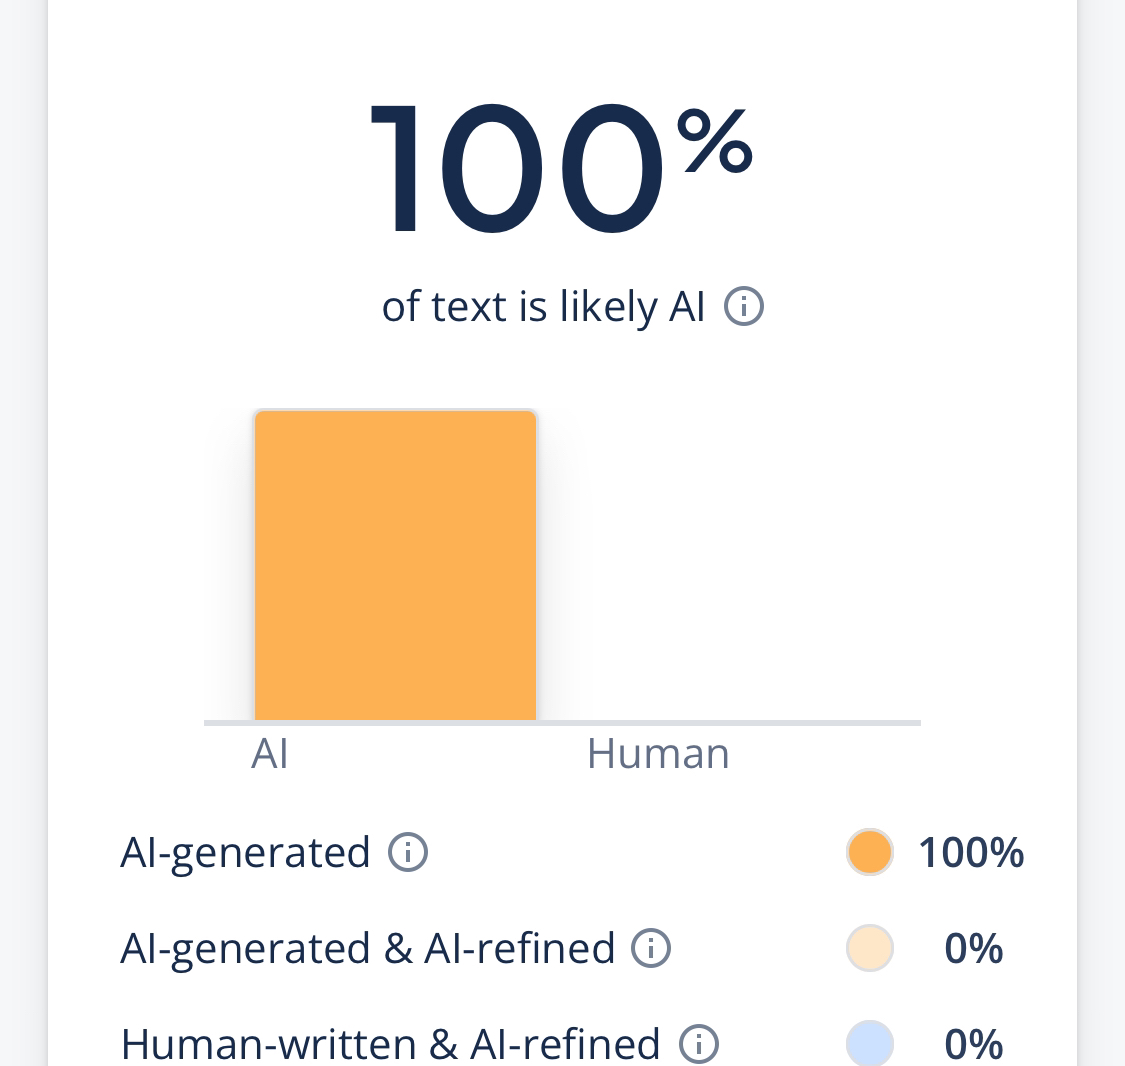
Task: Click the 0% value for Human-written & AI-refined
Action: click(973, 1044)
